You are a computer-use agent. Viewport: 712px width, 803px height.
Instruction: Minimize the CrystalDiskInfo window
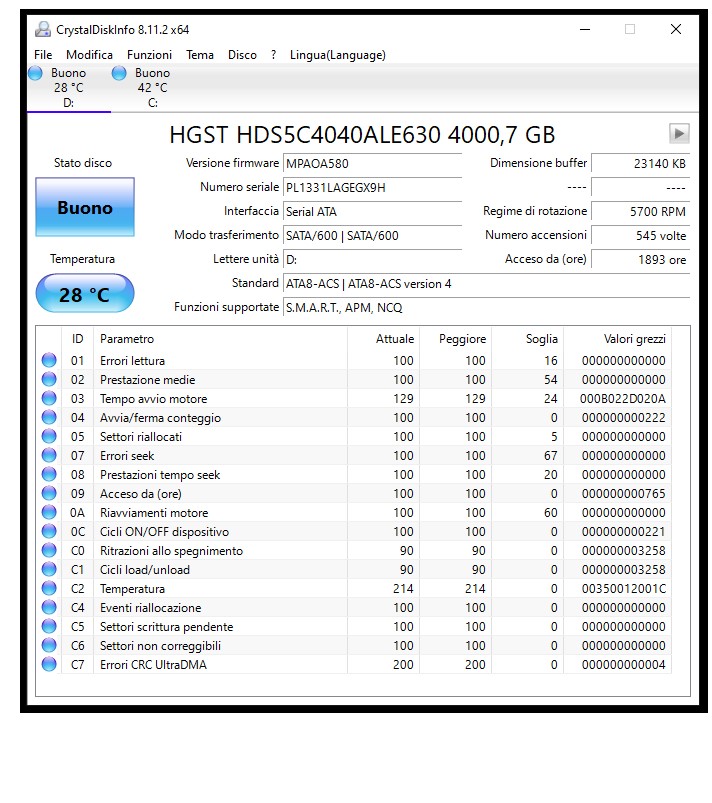(x=584, y=29)
